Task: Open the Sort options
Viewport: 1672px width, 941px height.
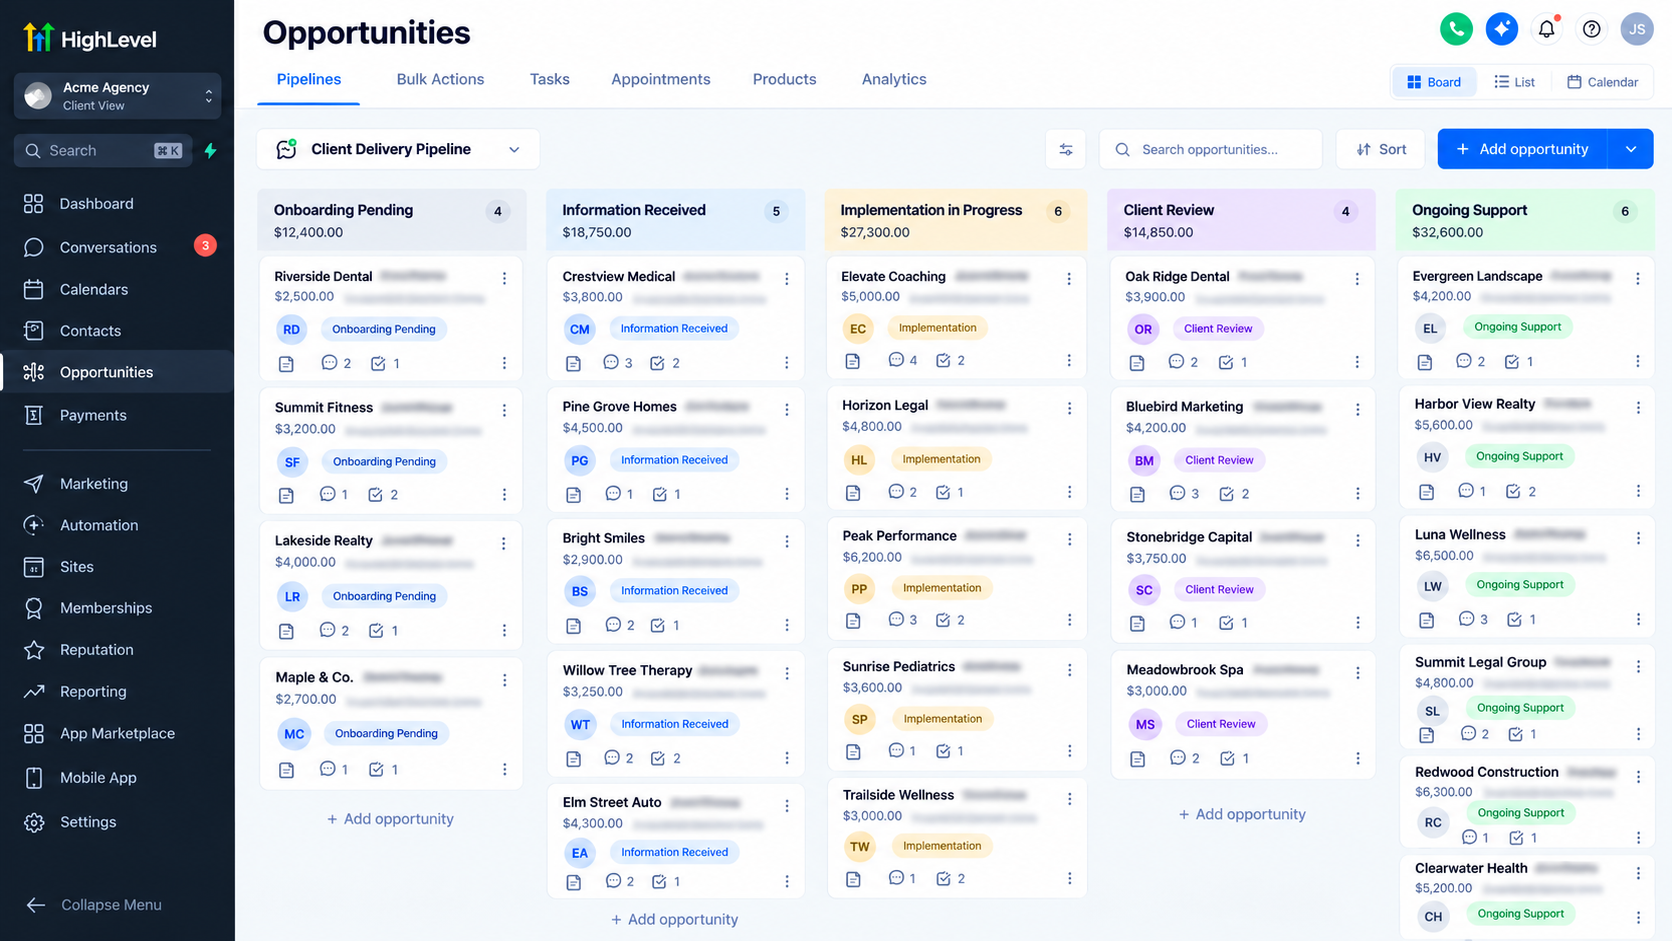Action: coord(1381,149)
